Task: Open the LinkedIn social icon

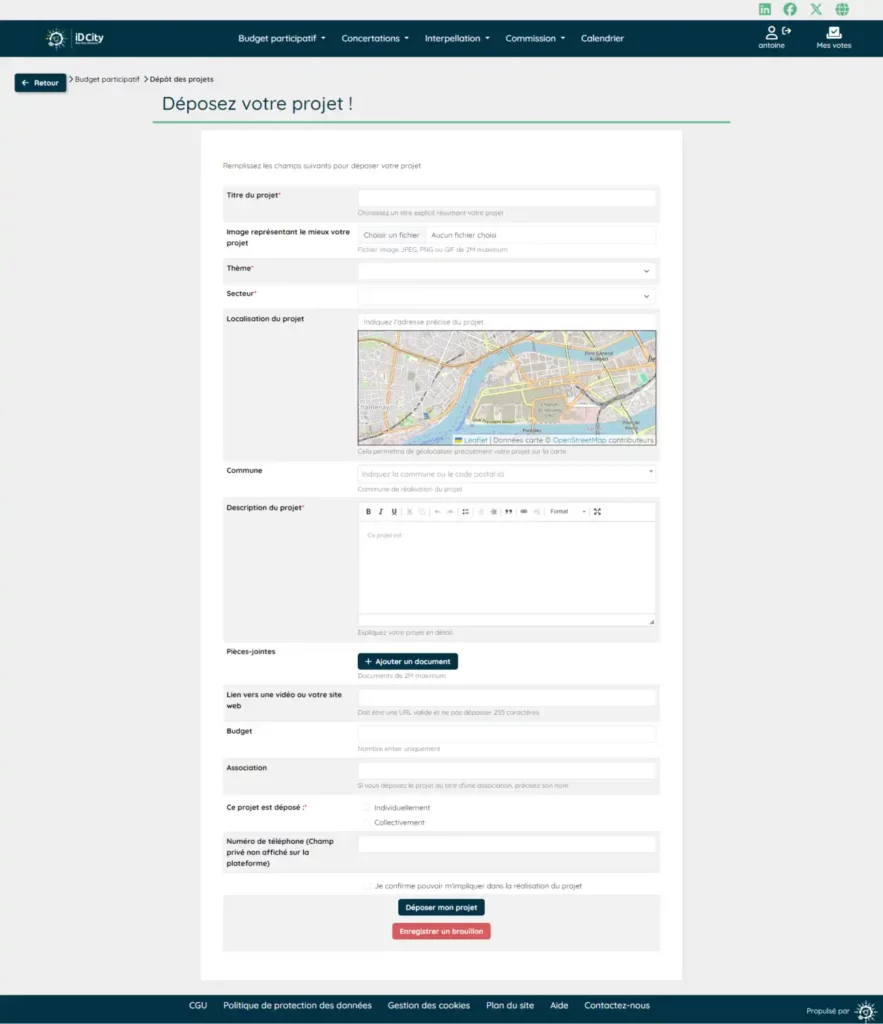Action: pyautogui.click(x=765, y=9)
